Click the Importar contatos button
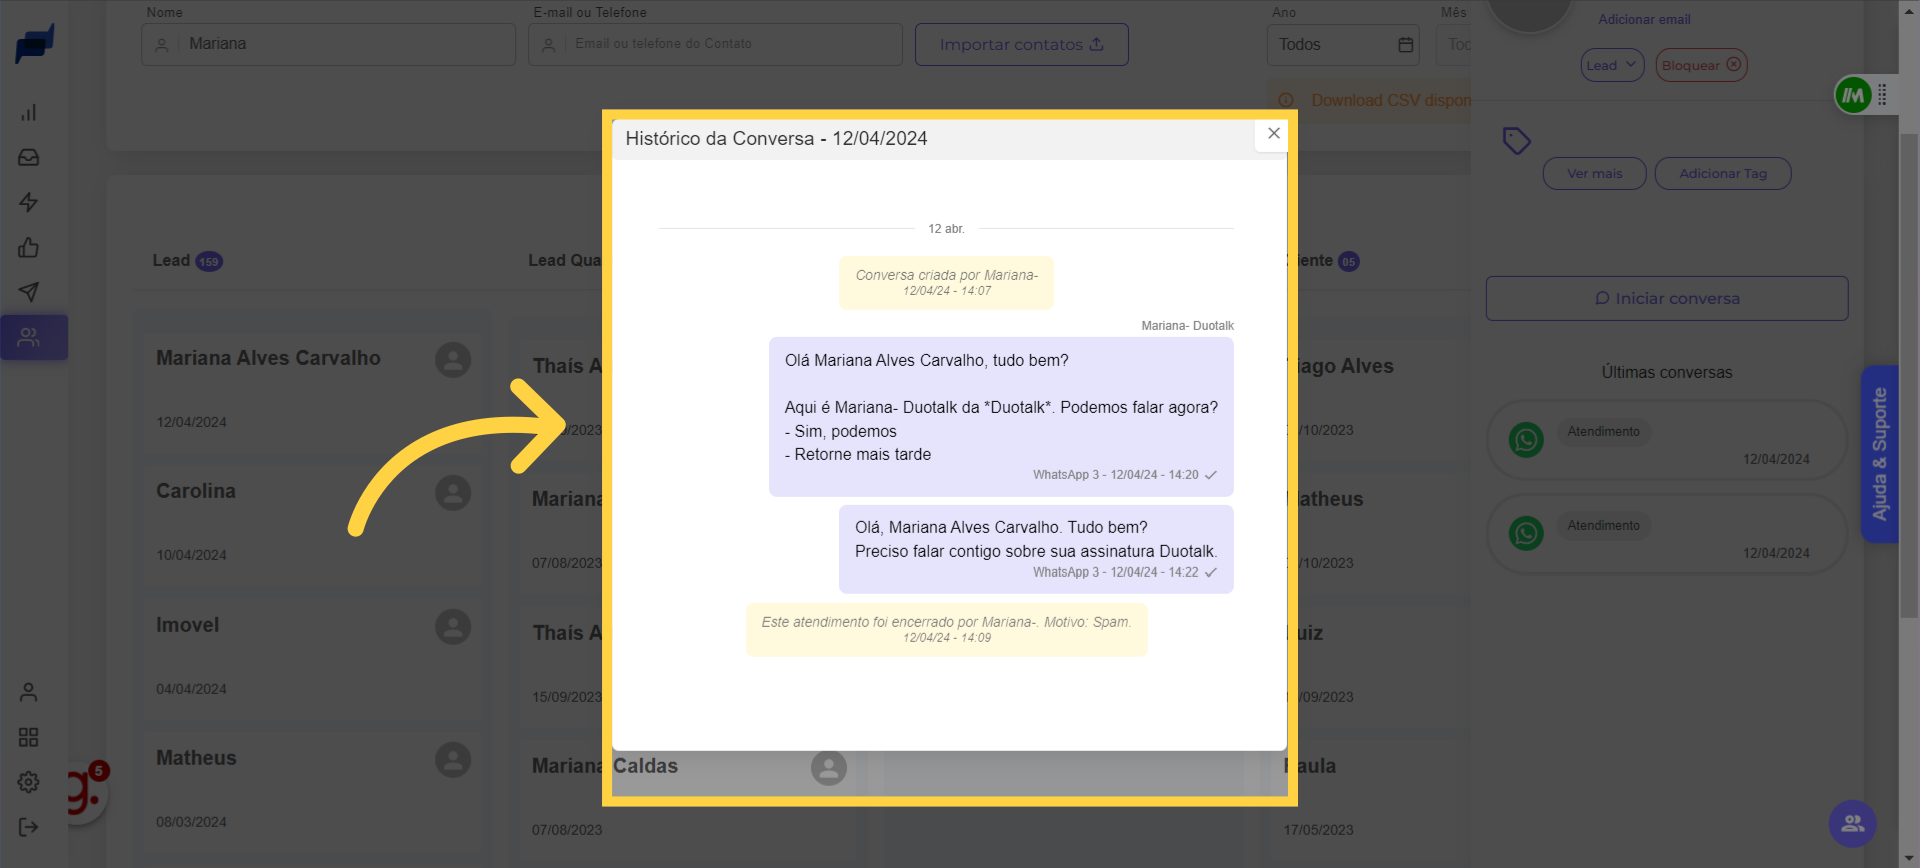Image resolution: width=1920 pixels, height=868 pixels. point(1021,45)
